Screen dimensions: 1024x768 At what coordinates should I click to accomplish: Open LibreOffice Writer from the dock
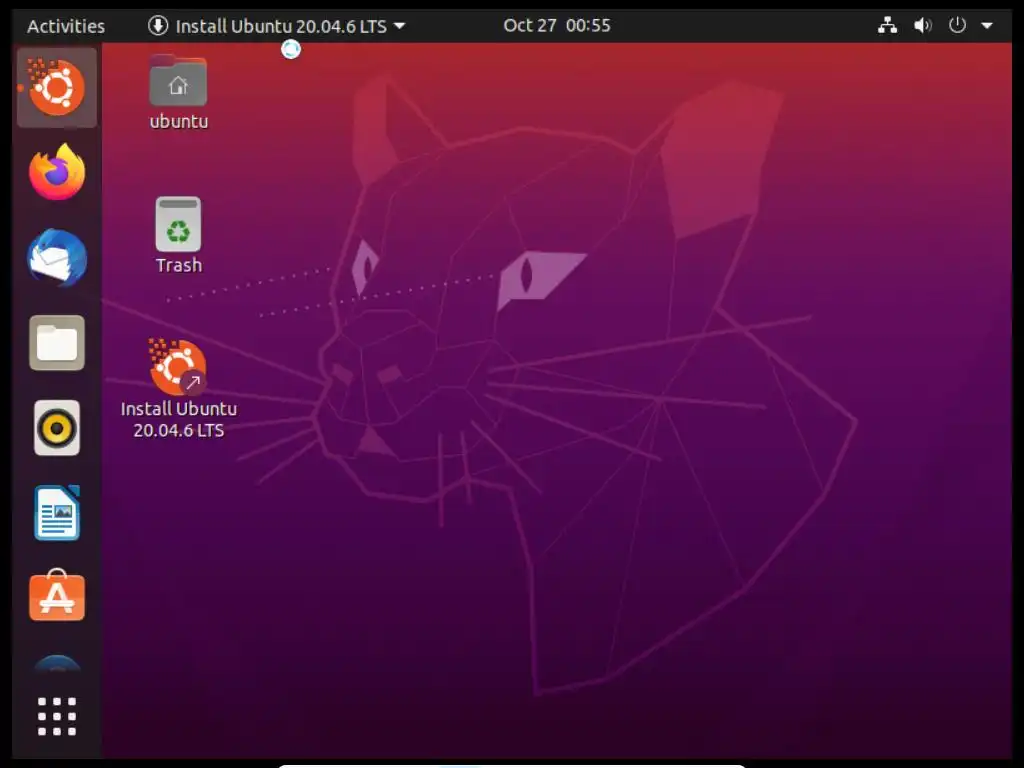57,513
